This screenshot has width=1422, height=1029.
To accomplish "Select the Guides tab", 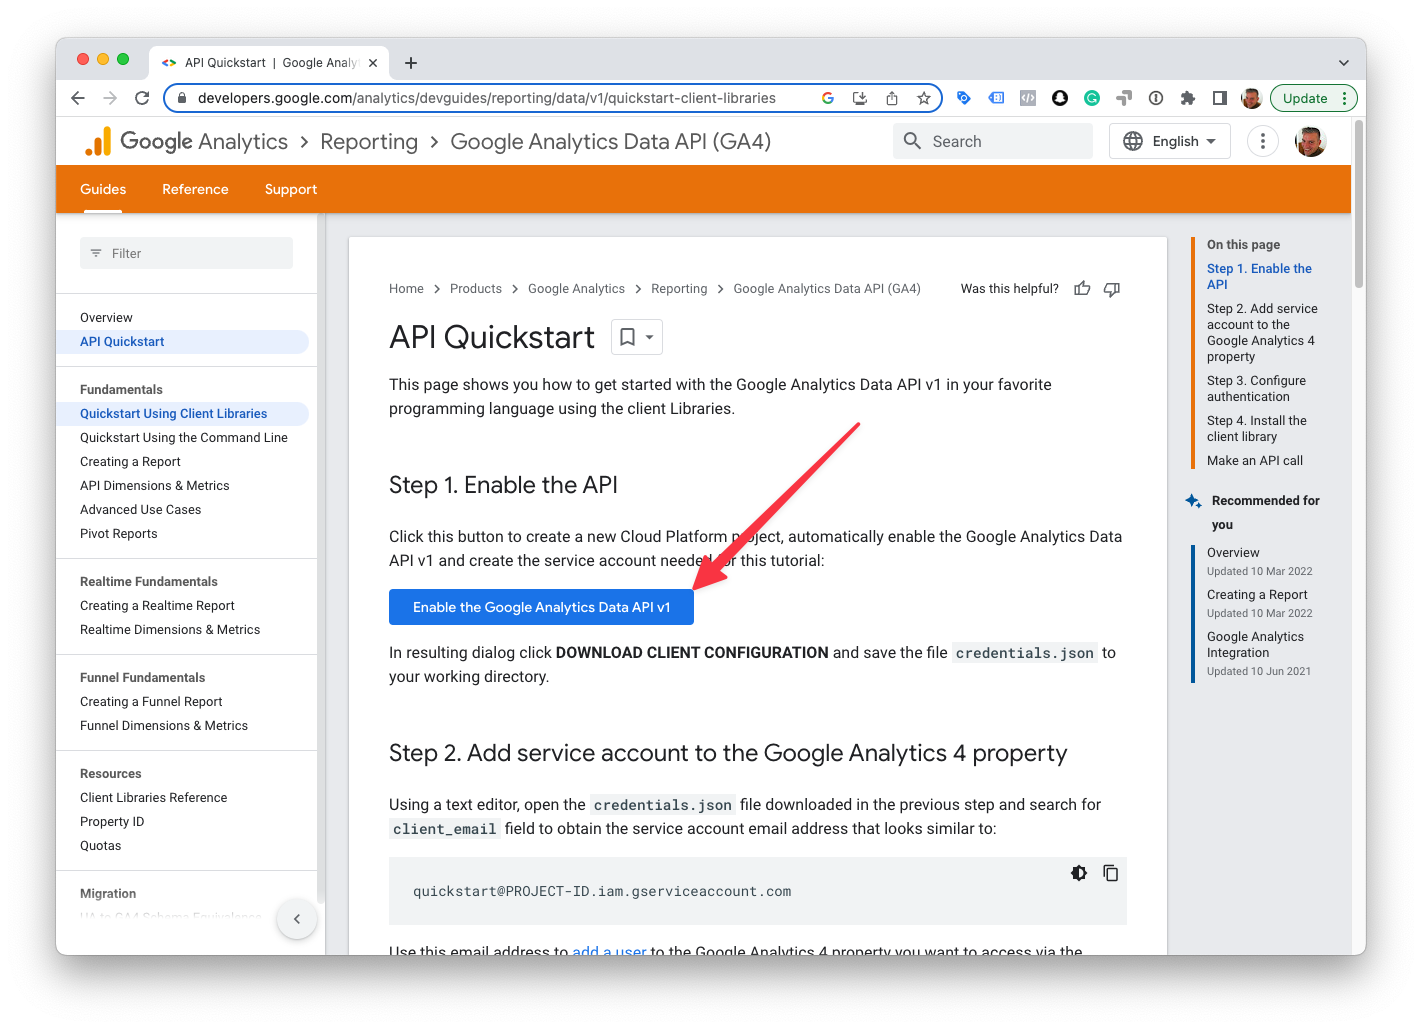I will click(x=103, y=189).
